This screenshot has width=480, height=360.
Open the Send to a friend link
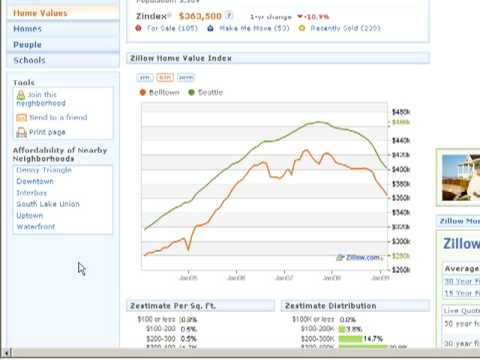pos(58,117)
